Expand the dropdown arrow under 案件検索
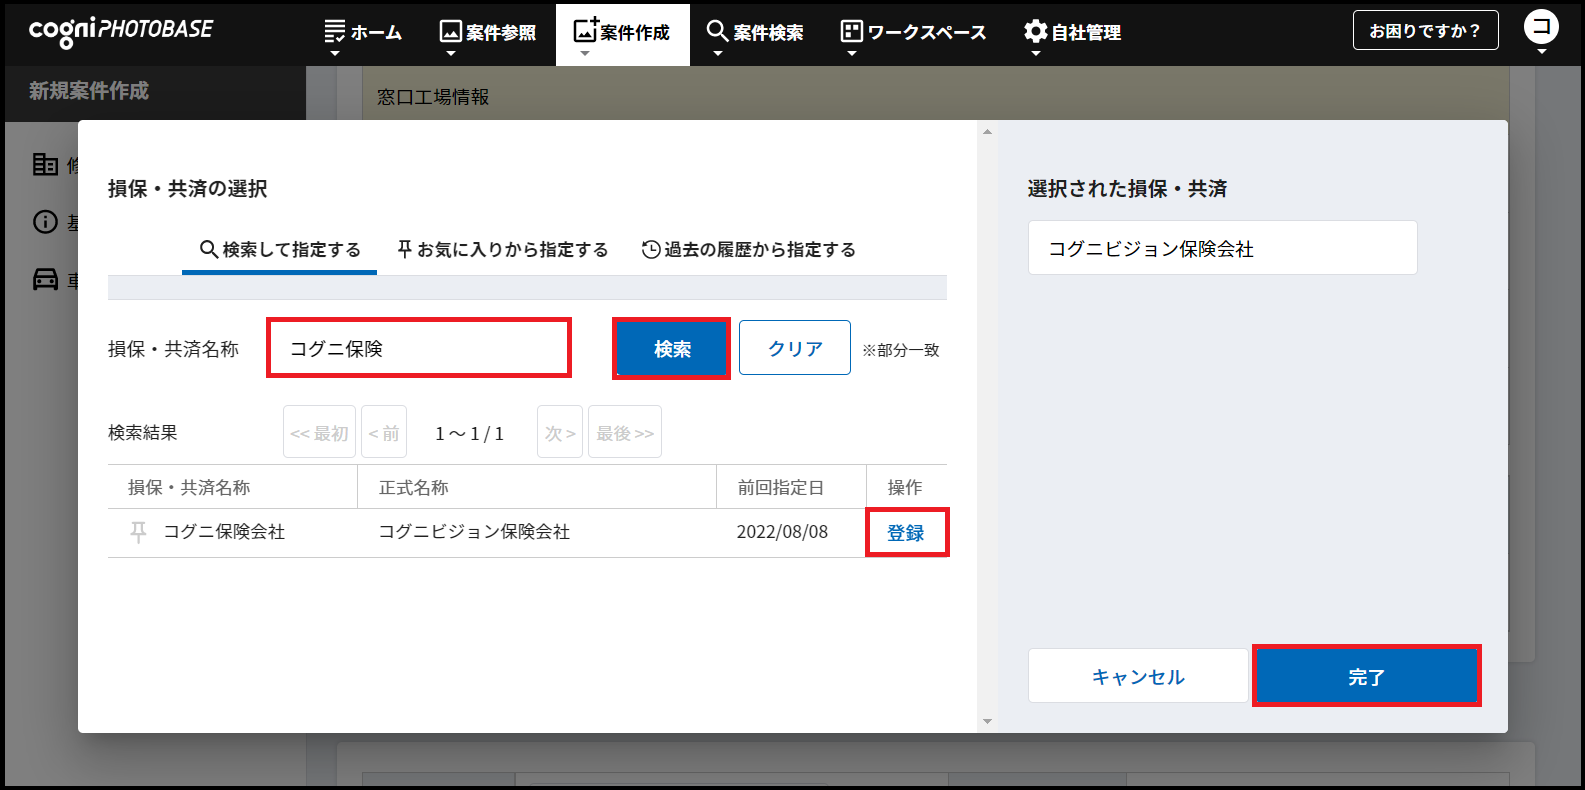Image resolution: width=1585 pixels, height=790 pixels. tap(717, 54)
